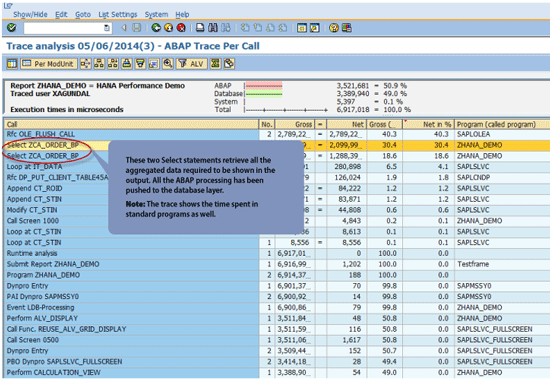Click the binoculars Find icon
550x380 pixels.
point(213,28)
